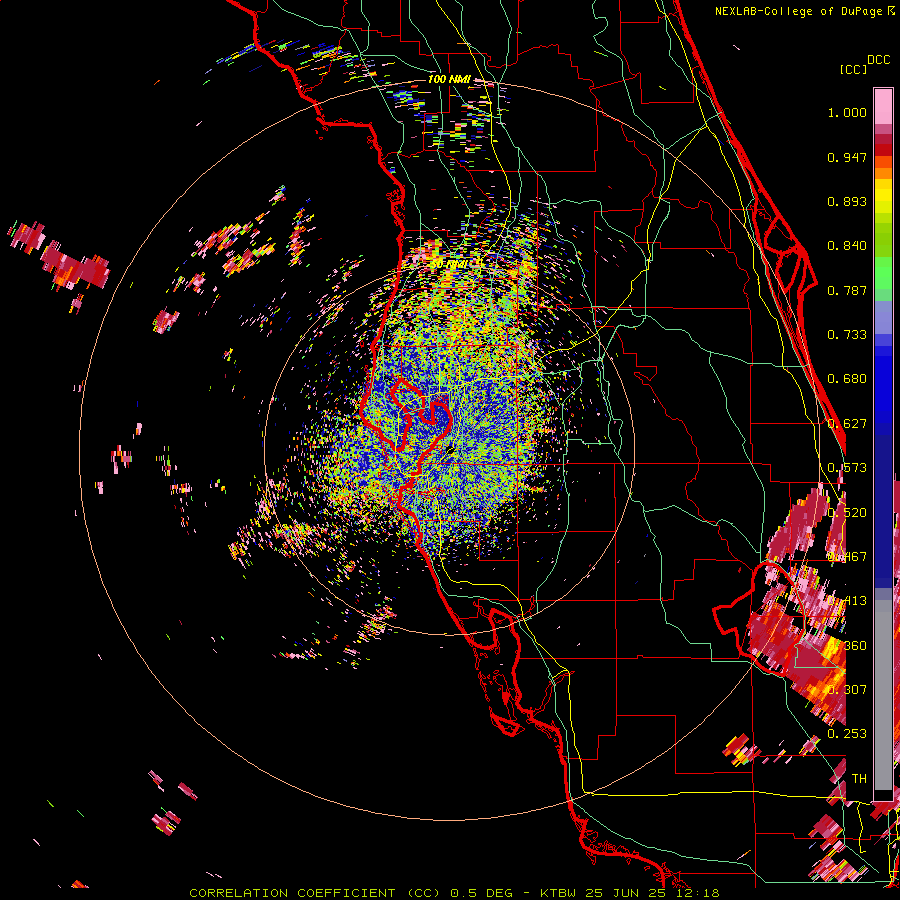Select the 0.893 scale value
This screenshot has width=900, height=900.
click(x=847, y=201)
